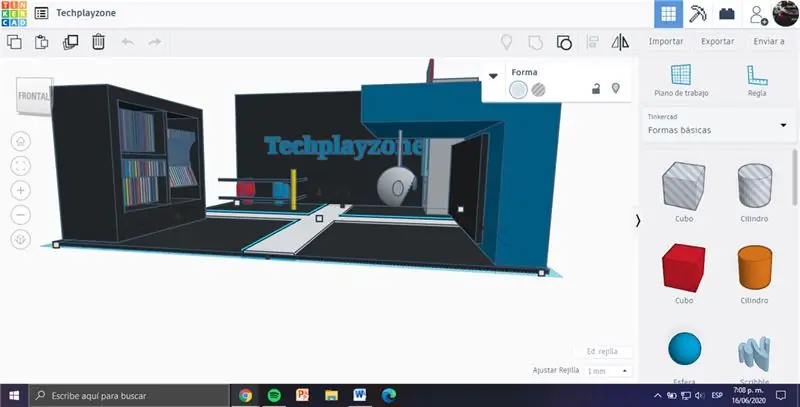Zoom out with minus button

coord(21,215)
